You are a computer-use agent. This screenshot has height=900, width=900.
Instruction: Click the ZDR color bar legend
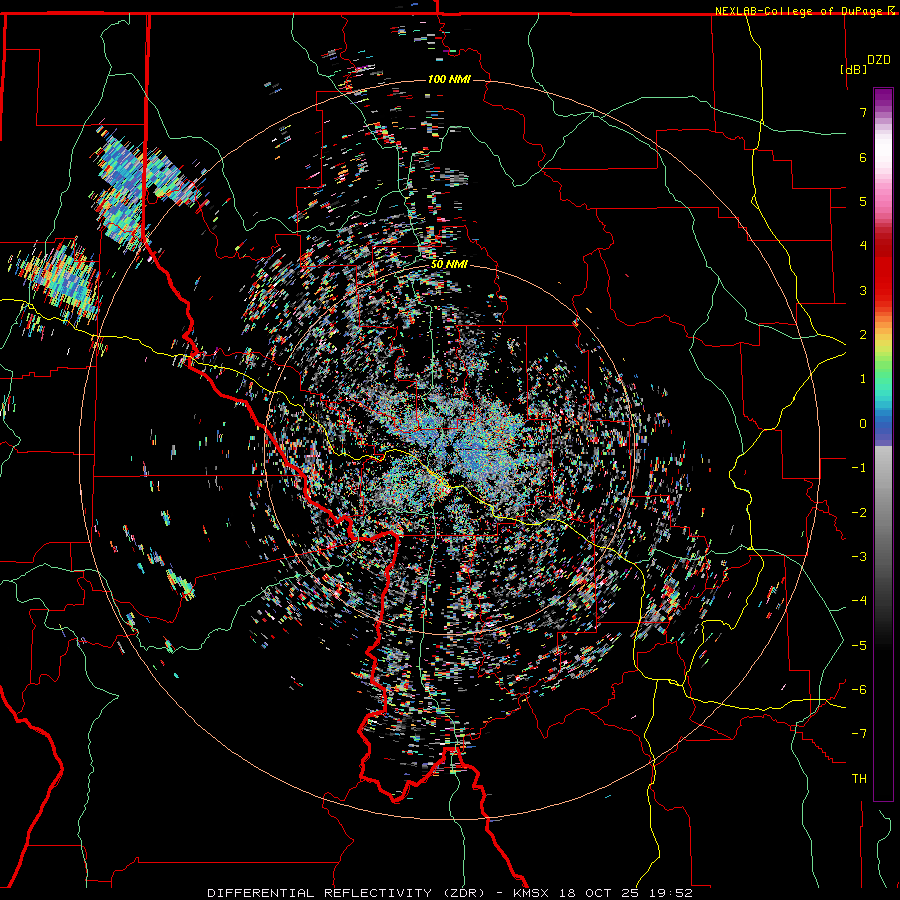(883, 444)
